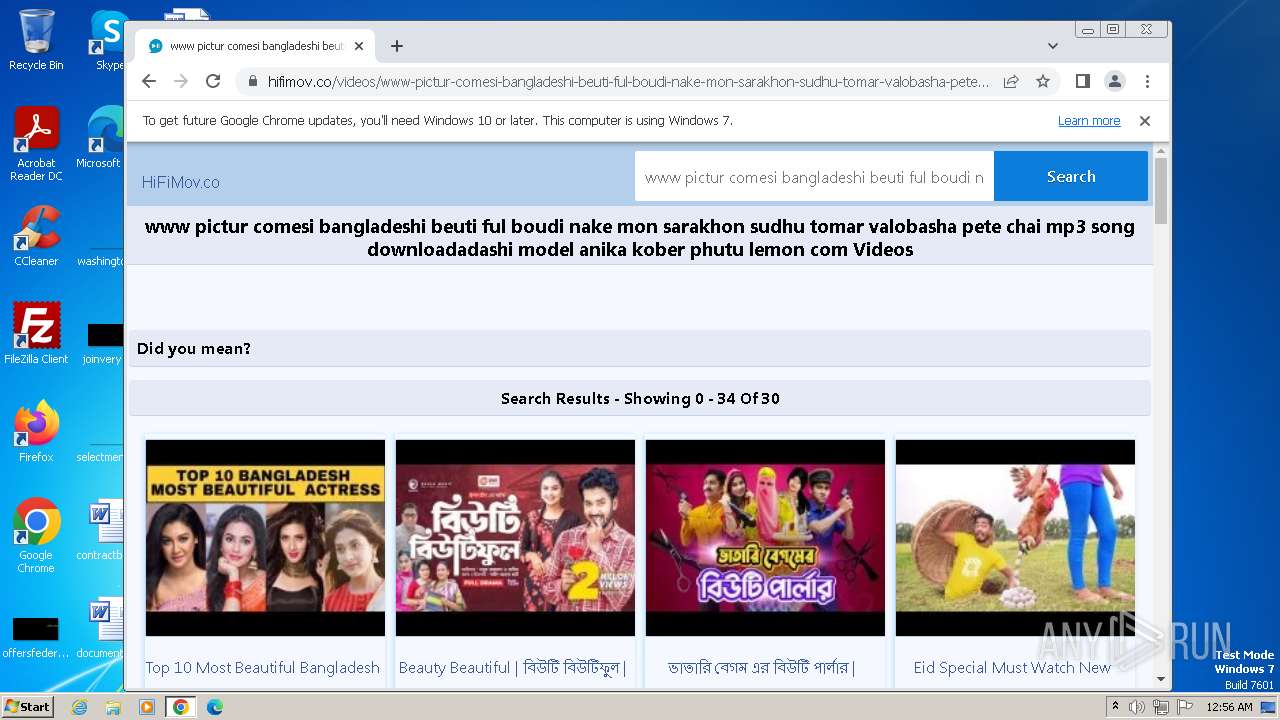Open the Start menu

click(27, 706)
